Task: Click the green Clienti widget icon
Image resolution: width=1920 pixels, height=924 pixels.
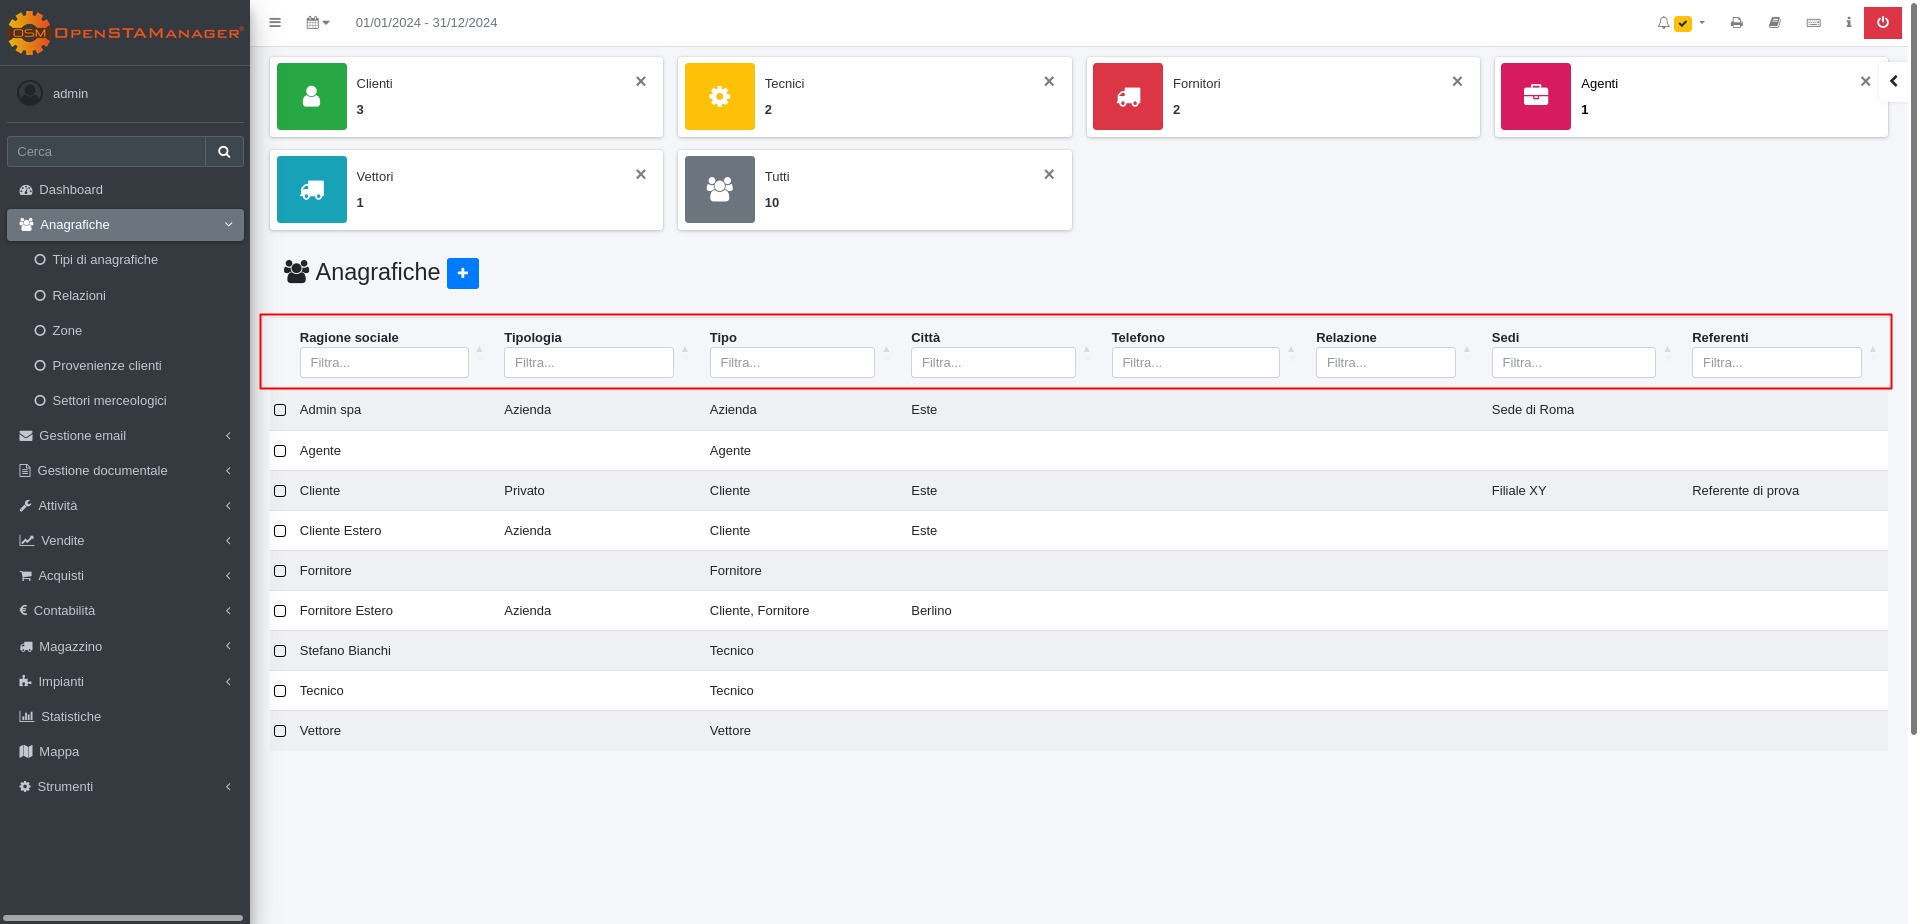Action: (312, 97)
